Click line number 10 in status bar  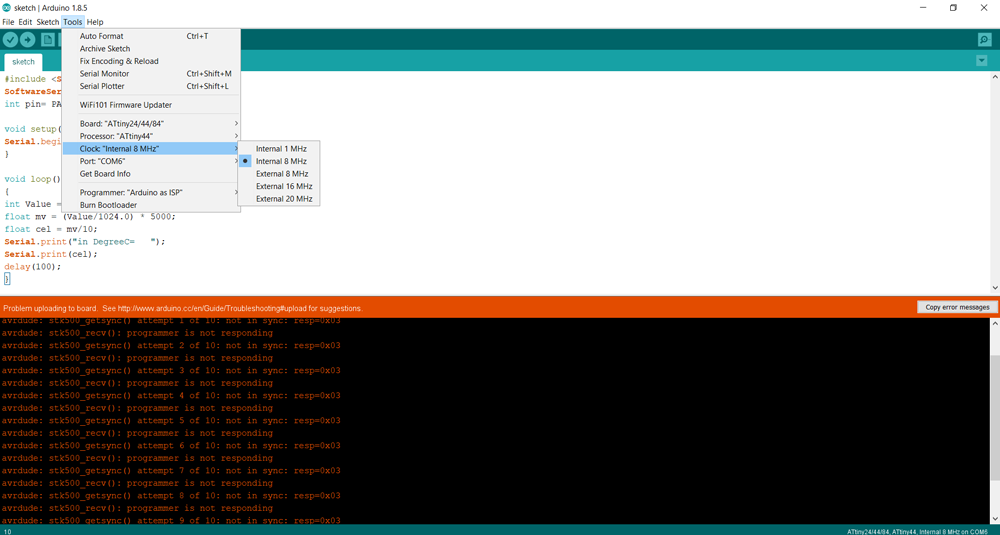click(x=7, y=531)
